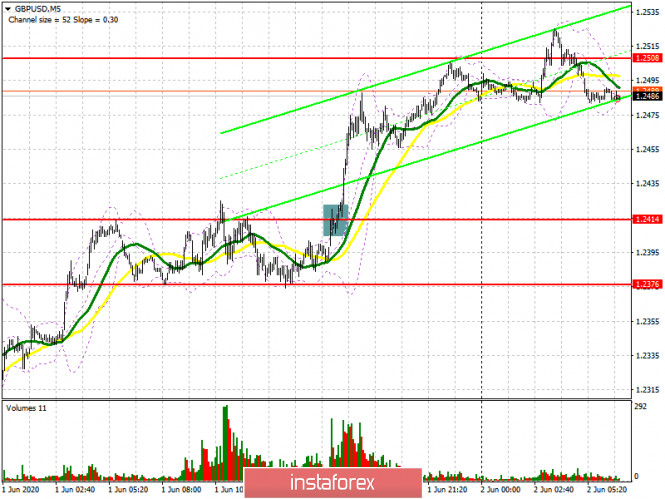Click the 2 Jun 05:20 time axis label

click(607, 491)
